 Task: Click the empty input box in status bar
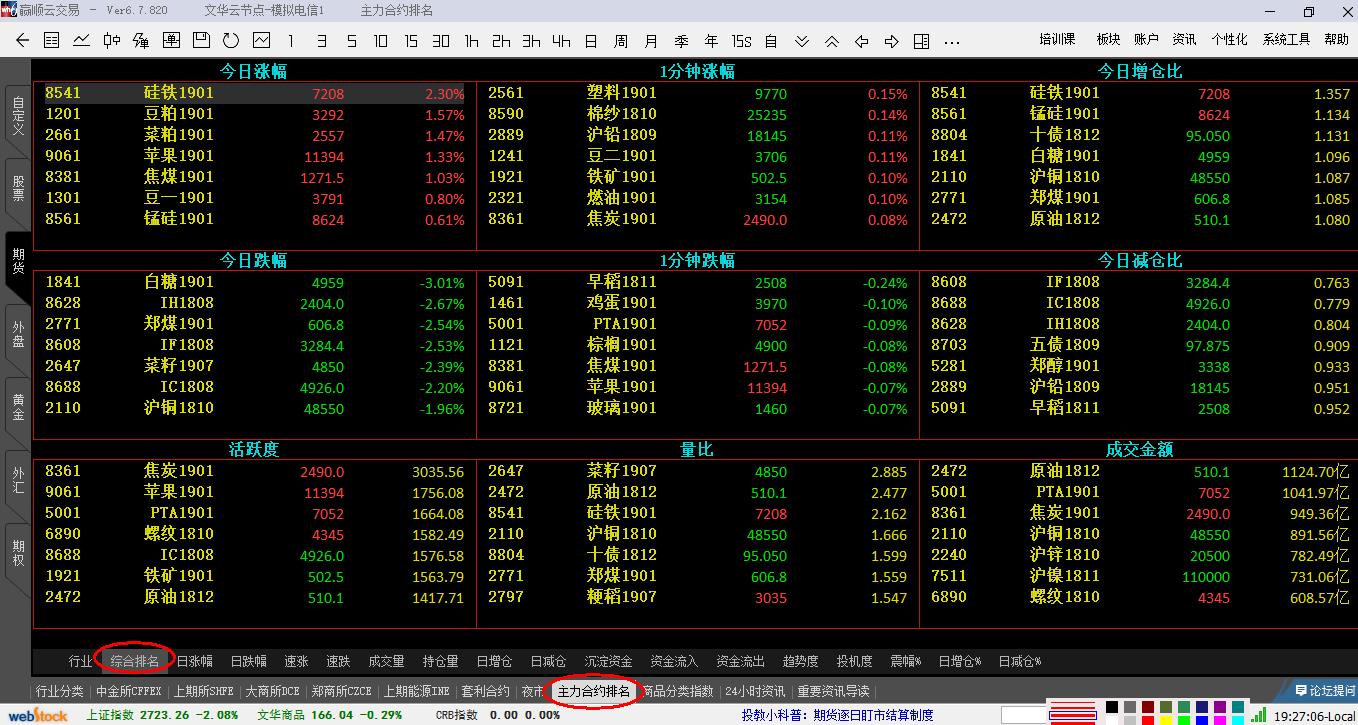1021,714
